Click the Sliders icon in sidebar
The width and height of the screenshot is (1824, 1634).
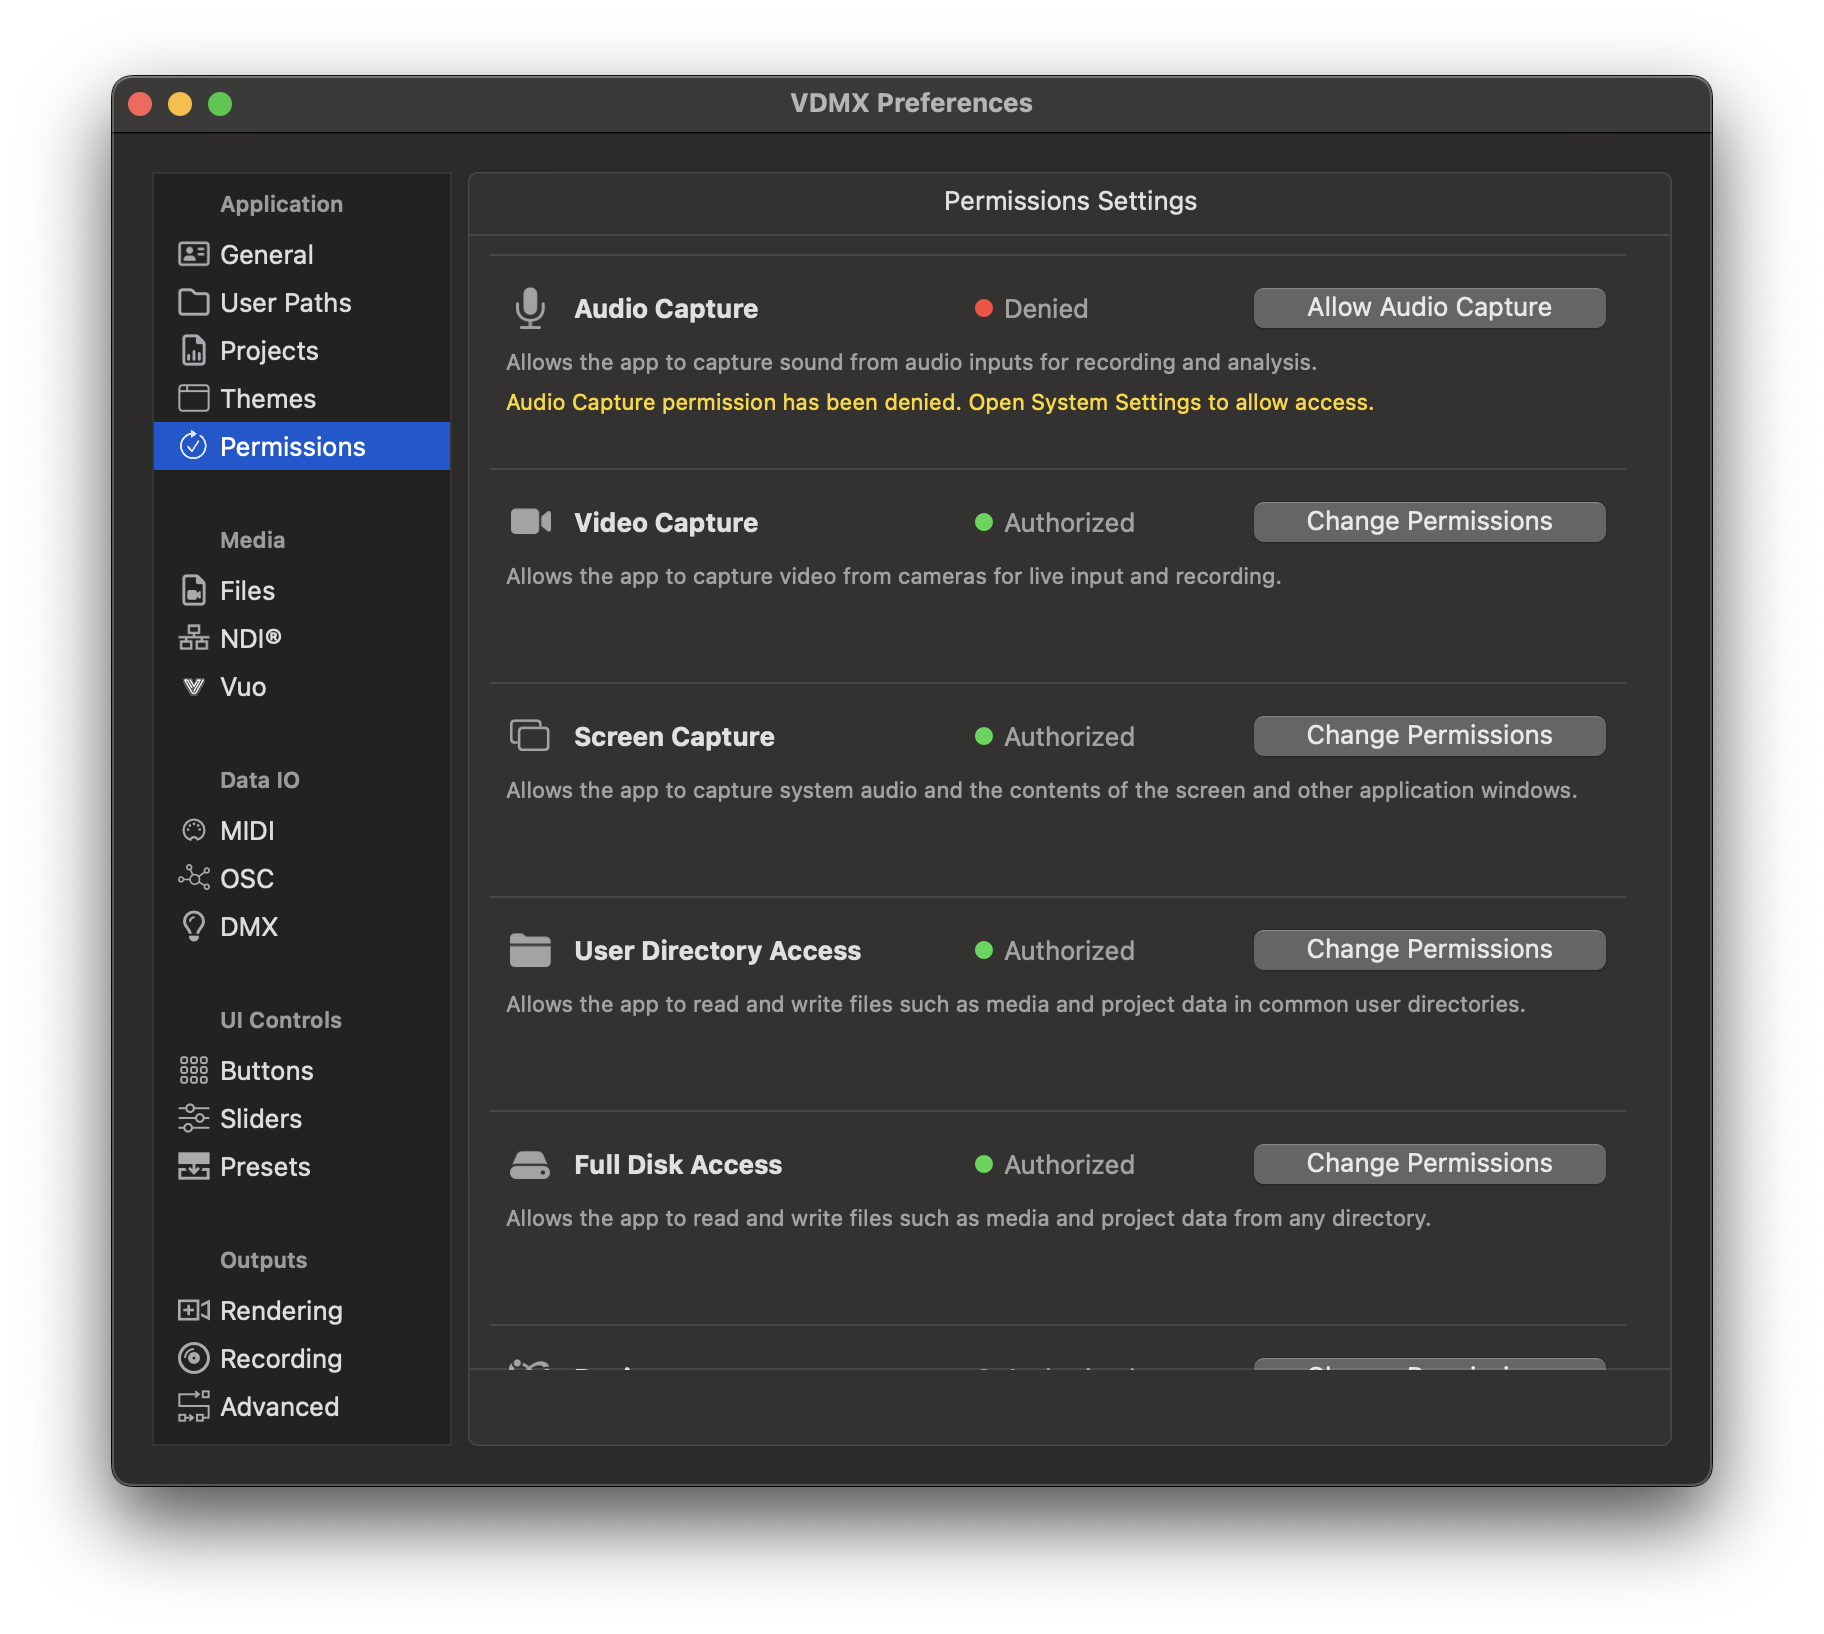click(x=193, y=1118)
